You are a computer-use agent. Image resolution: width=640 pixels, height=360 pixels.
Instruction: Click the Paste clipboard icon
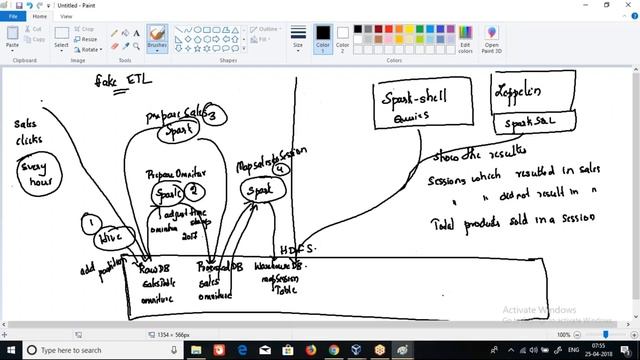click(12, 33)
